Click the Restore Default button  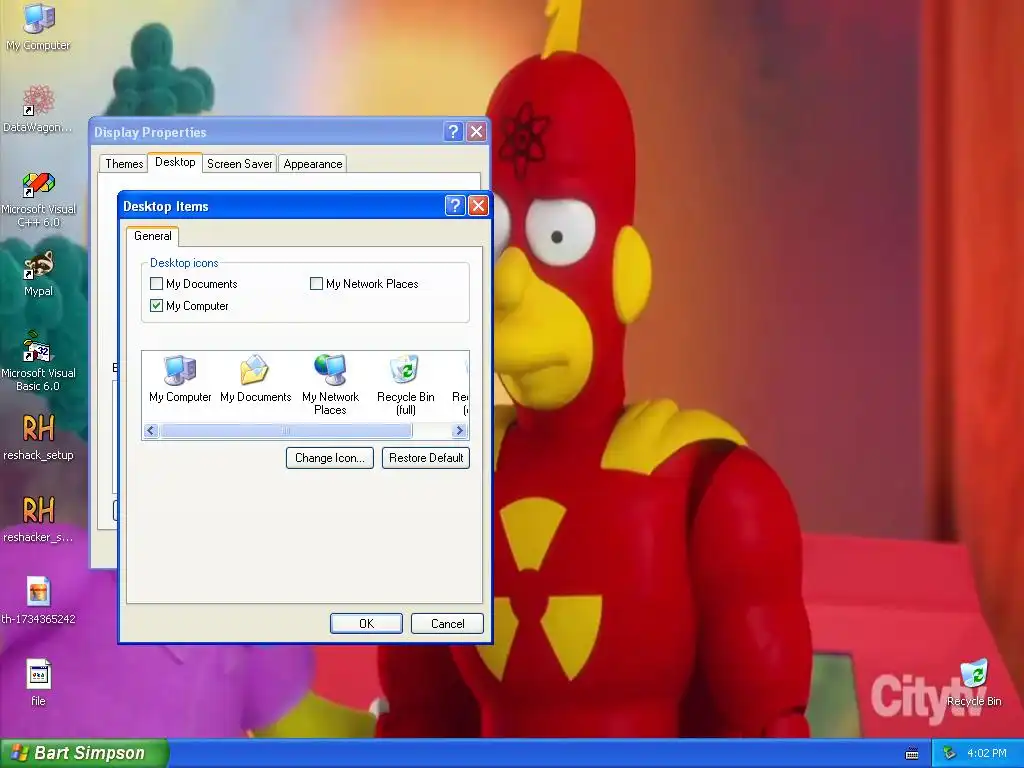click(x=426, y=458)
